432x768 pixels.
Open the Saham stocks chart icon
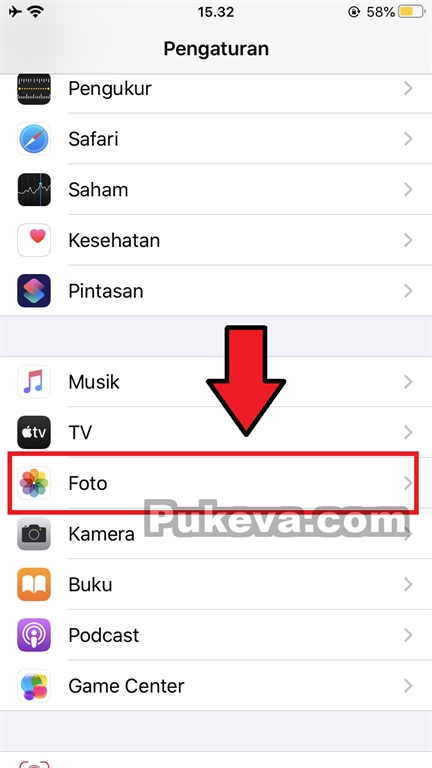[x=34, y=190]
